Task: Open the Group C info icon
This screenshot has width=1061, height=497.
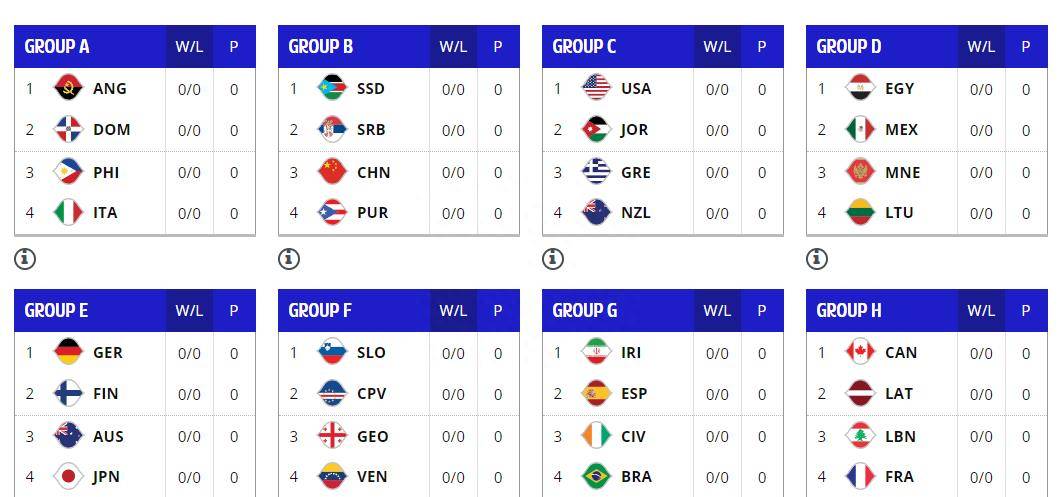Action: click(x=553, y=259)
